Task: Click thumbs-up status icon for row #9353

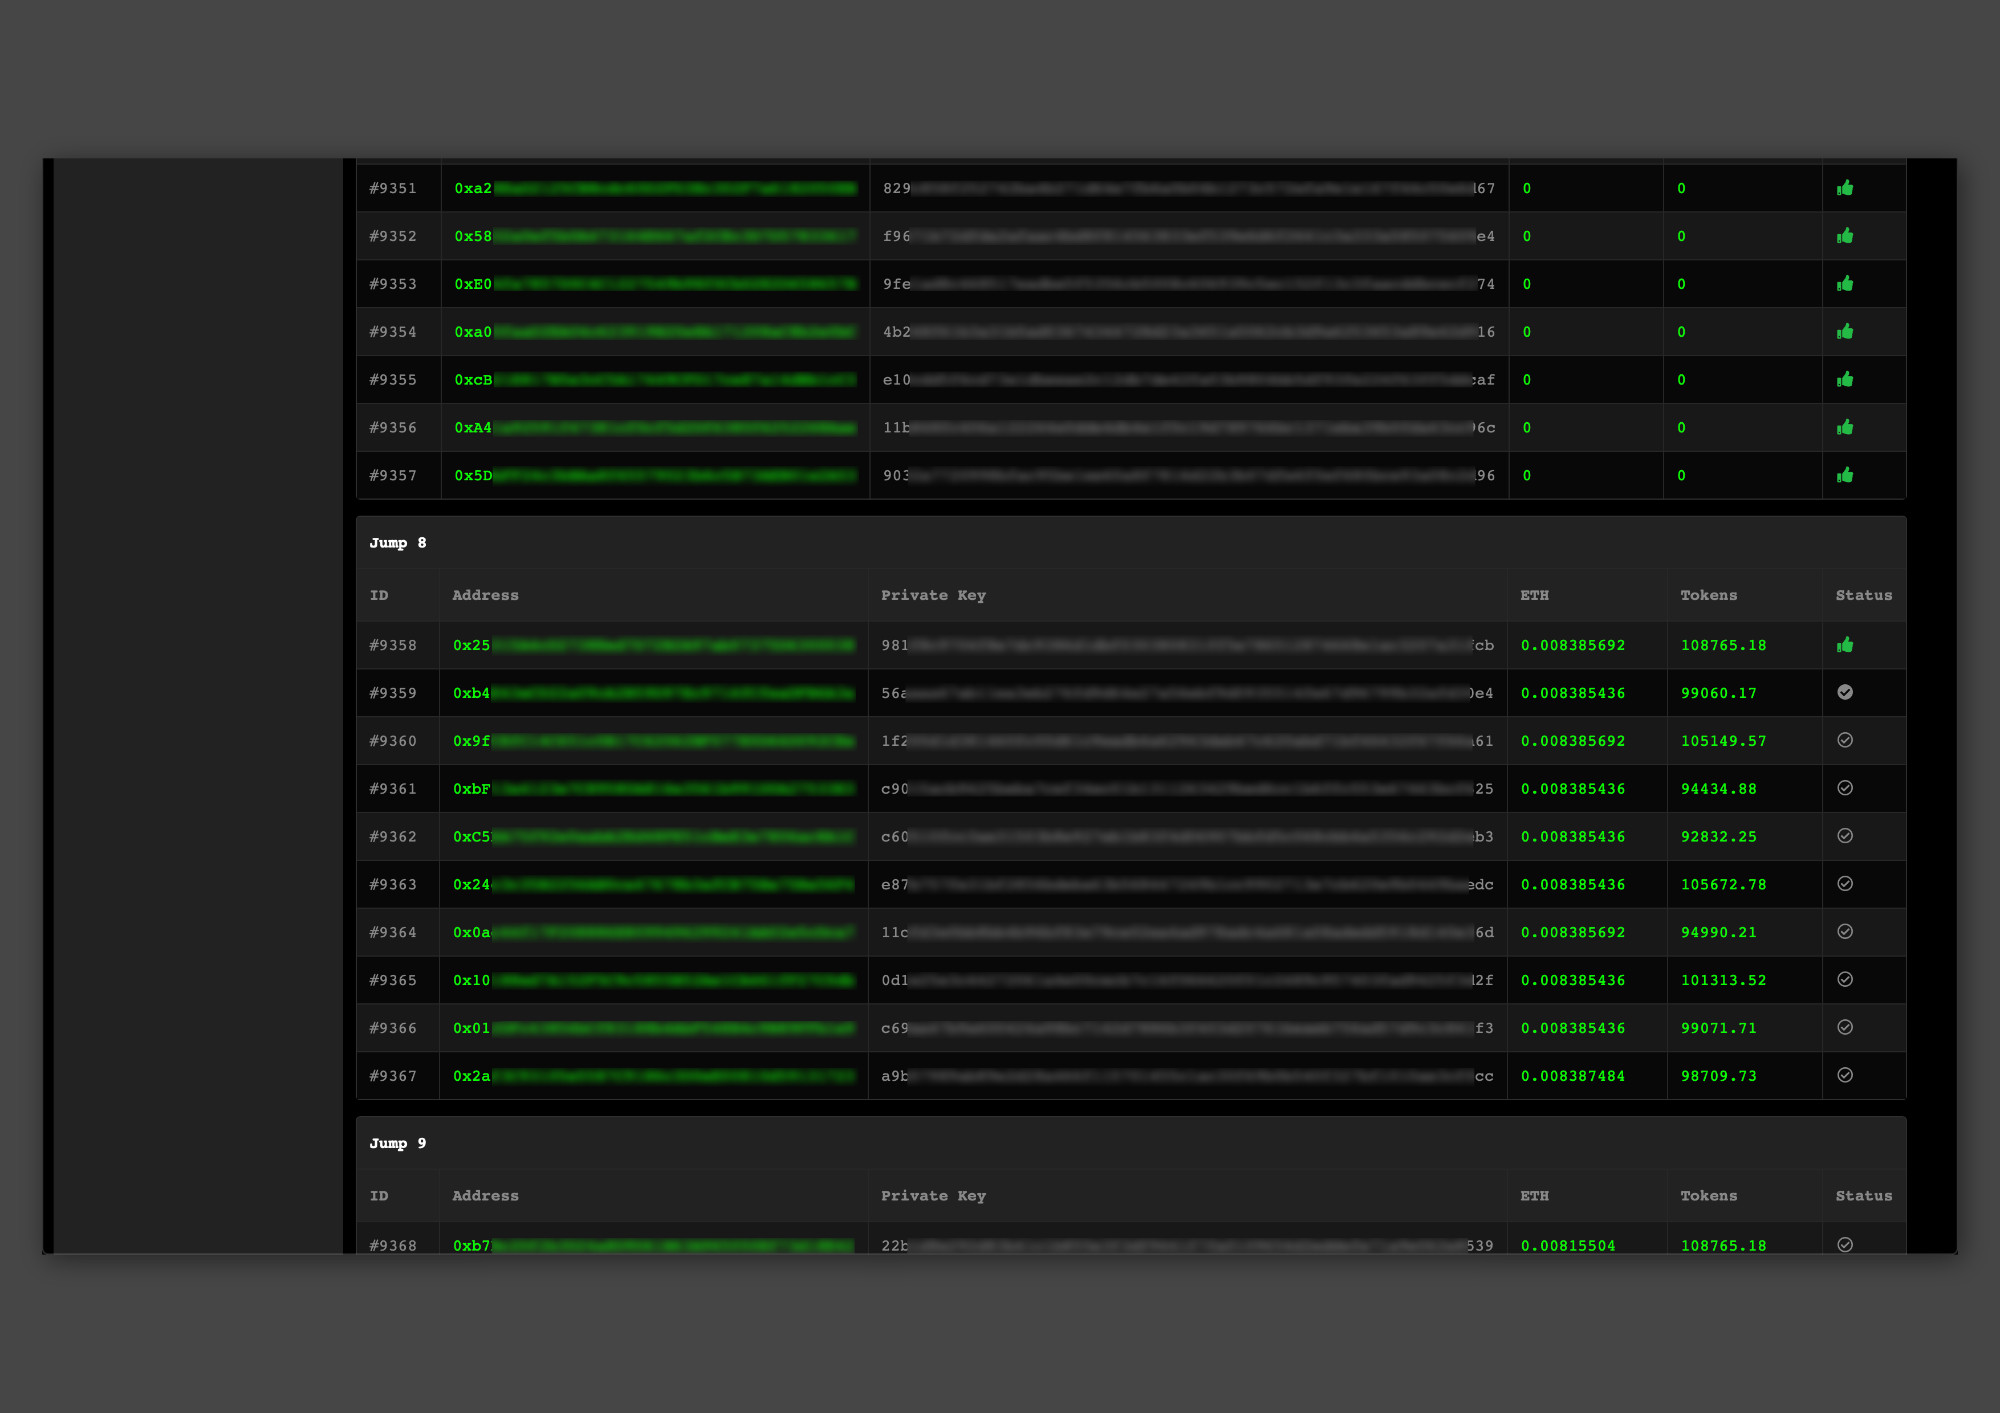Action: point(1845,284)
